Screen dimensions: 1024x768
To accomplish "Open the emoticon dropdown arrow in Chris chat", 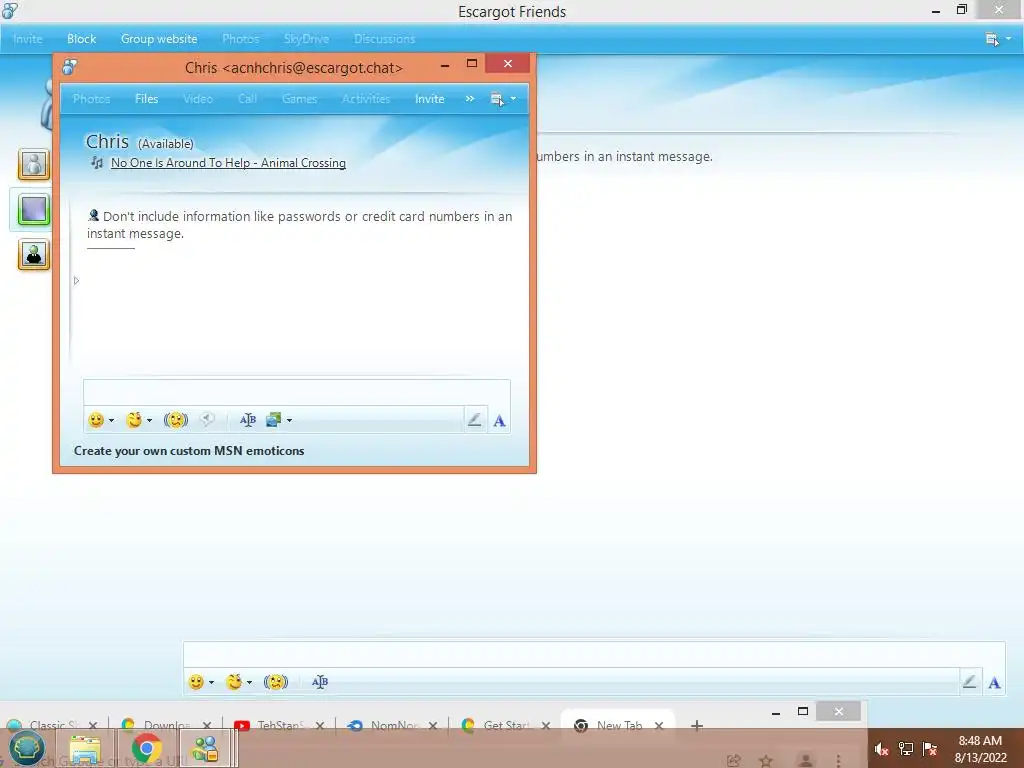I will click(112, 421).
